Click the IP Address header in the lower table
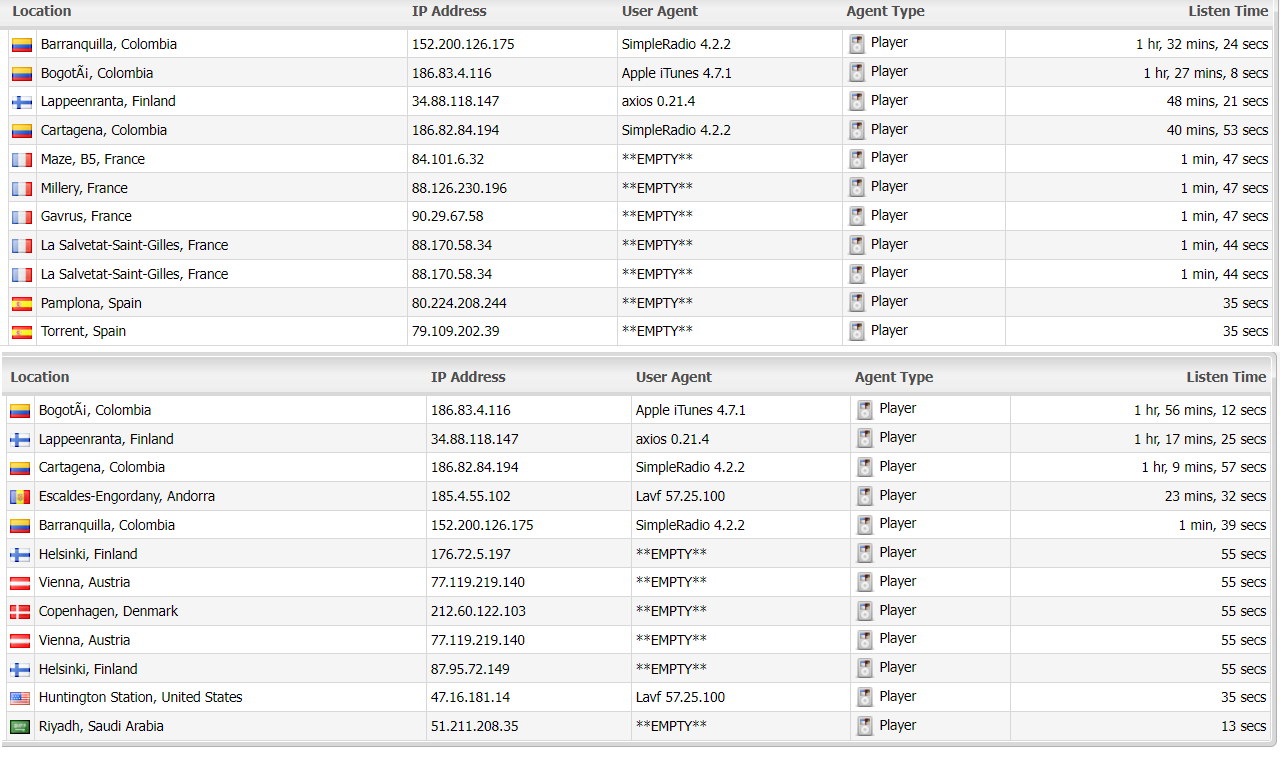Viewport: 1280px width, 760px height. 468,377
